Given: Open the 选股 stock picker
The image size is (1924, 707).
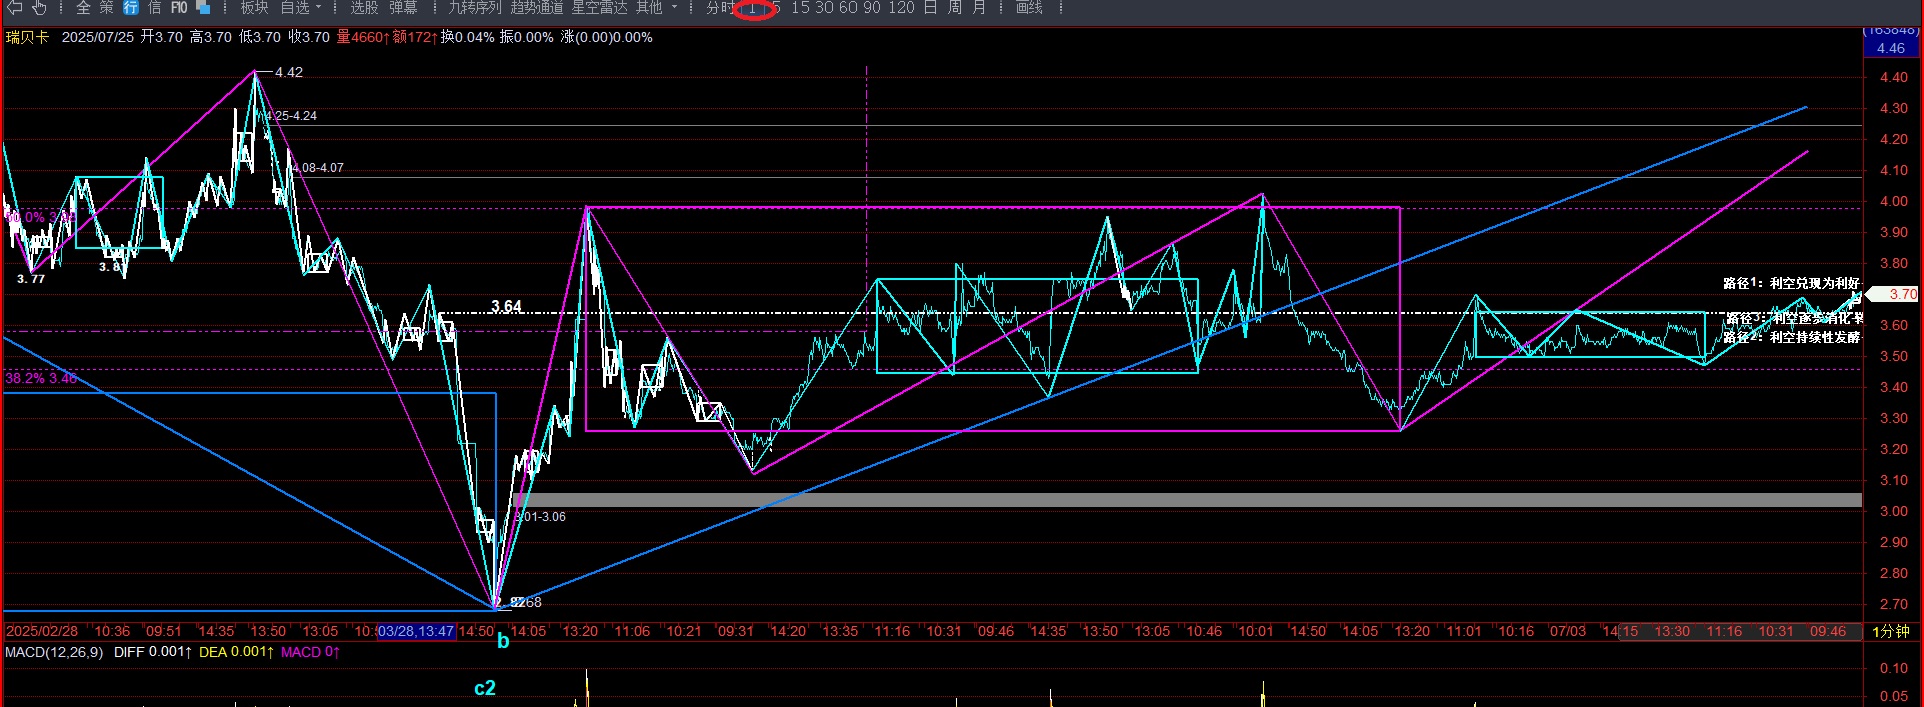Looking at the screenshot, I should (364, 8).
